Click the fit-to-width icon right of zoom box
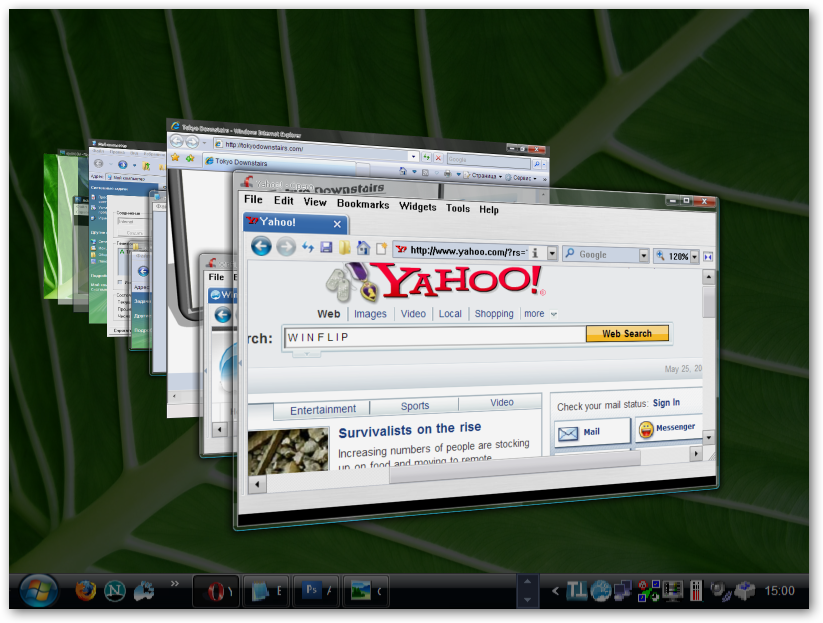This screenshot has width=823, height=623. pyautogui.click(x=708, y=257)
